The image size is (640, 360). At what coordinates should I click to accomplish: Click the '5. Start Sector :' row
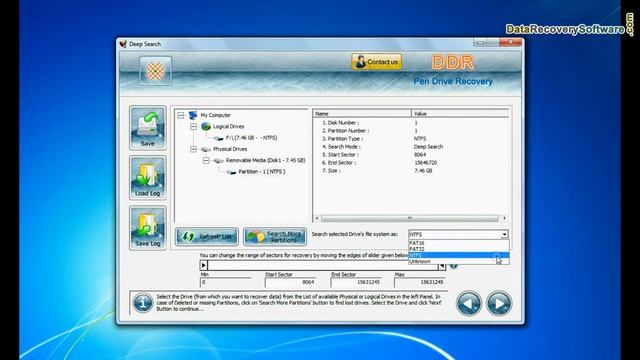pyautogui.click(x=411, y=155)
